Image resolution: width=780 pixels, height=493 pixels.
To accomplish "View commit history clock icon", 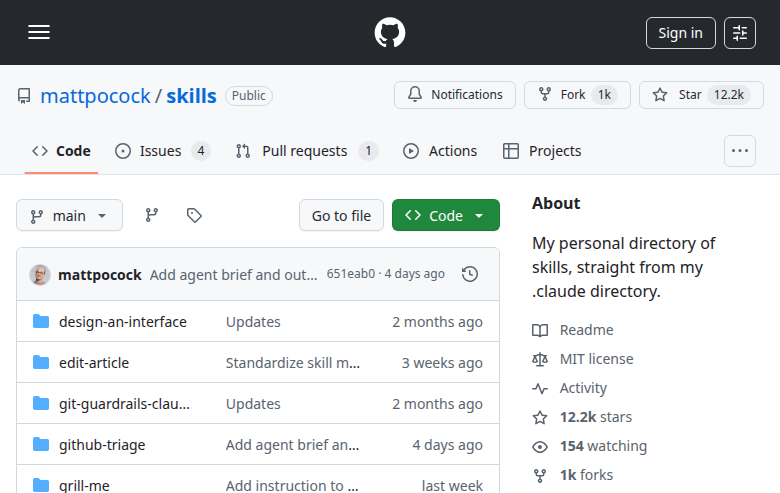I will [x=470, y=274].
